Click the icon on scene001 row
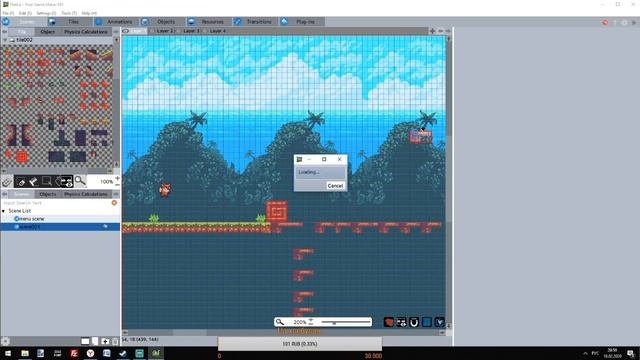640x360 pixels. click(x=105, y=227)
